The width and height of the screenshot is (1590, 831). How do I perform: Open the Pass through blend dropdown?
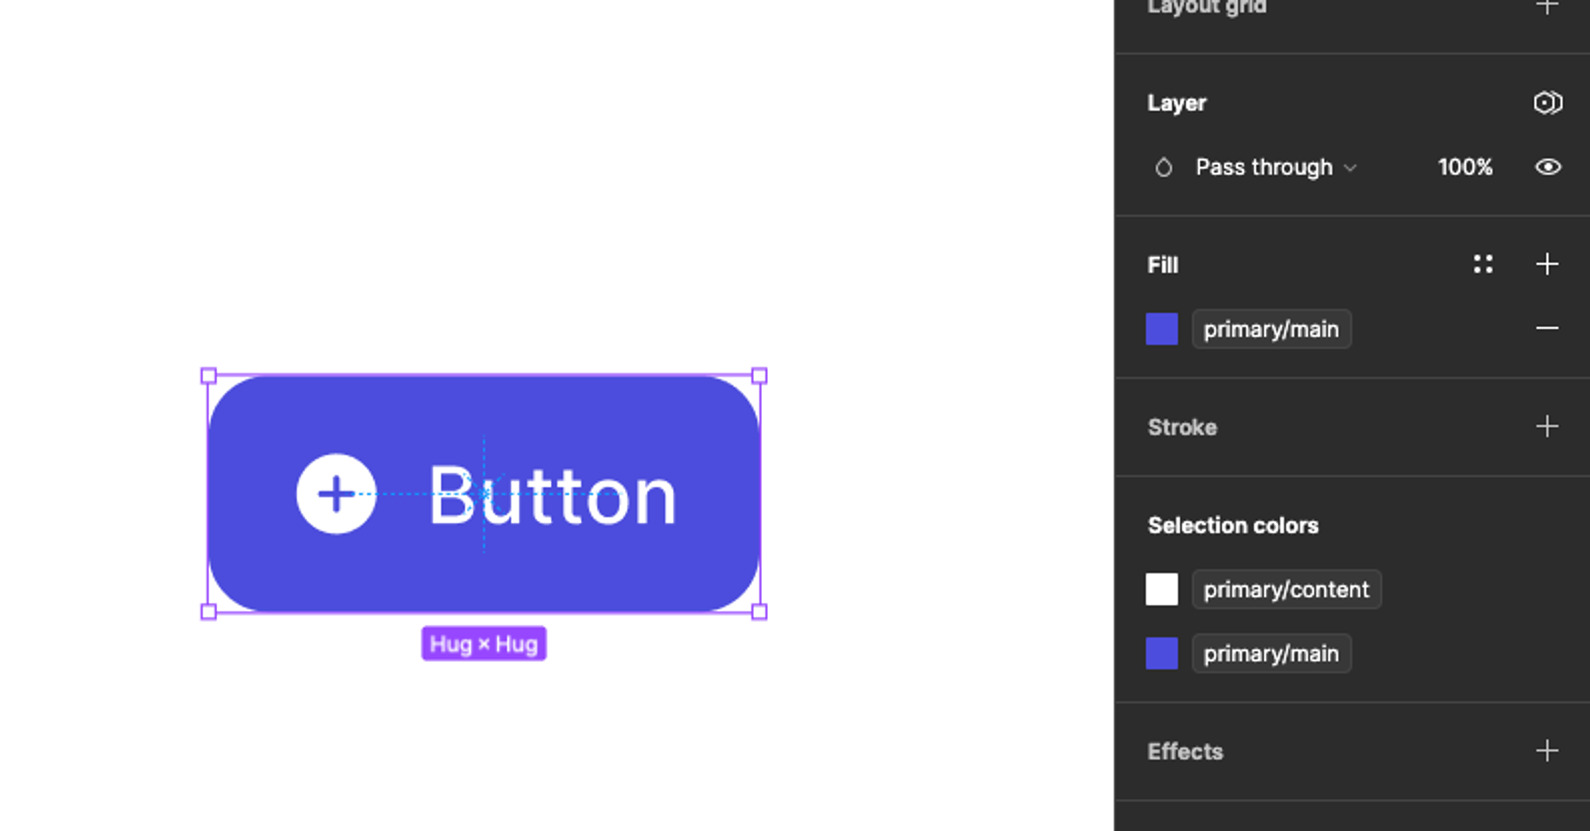[x=1275, y=167]
